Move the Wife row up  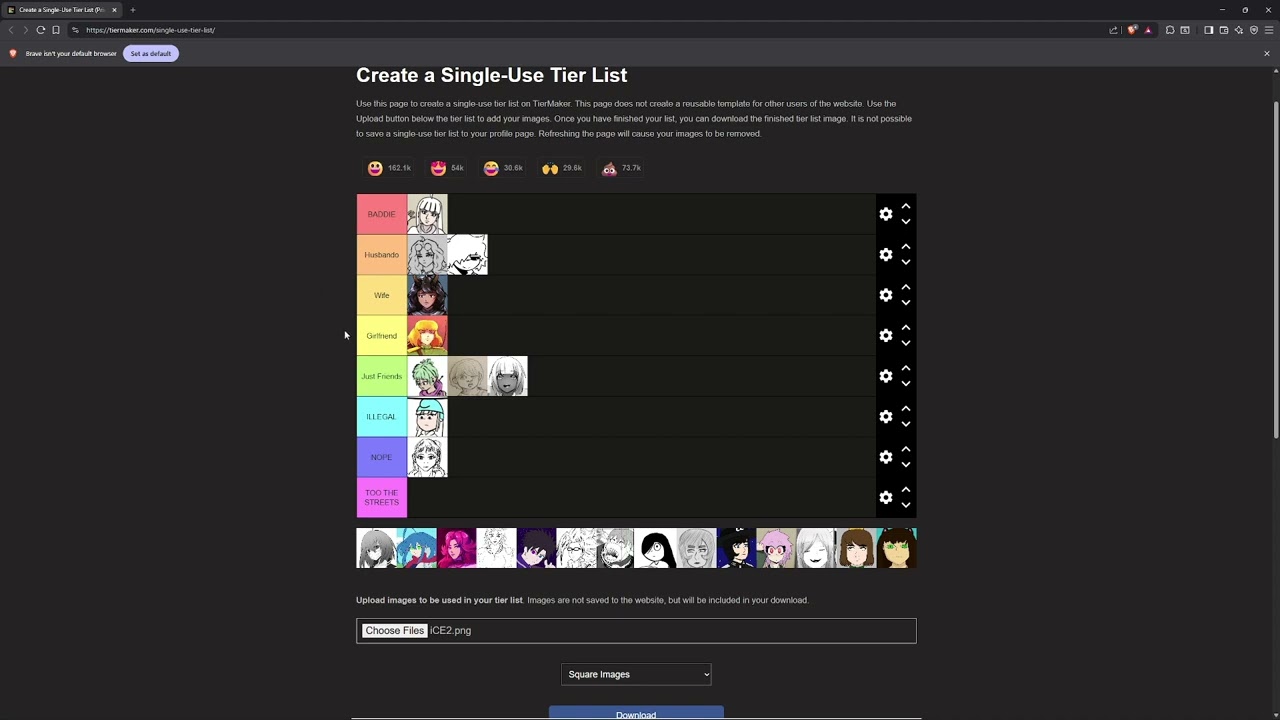906,287
